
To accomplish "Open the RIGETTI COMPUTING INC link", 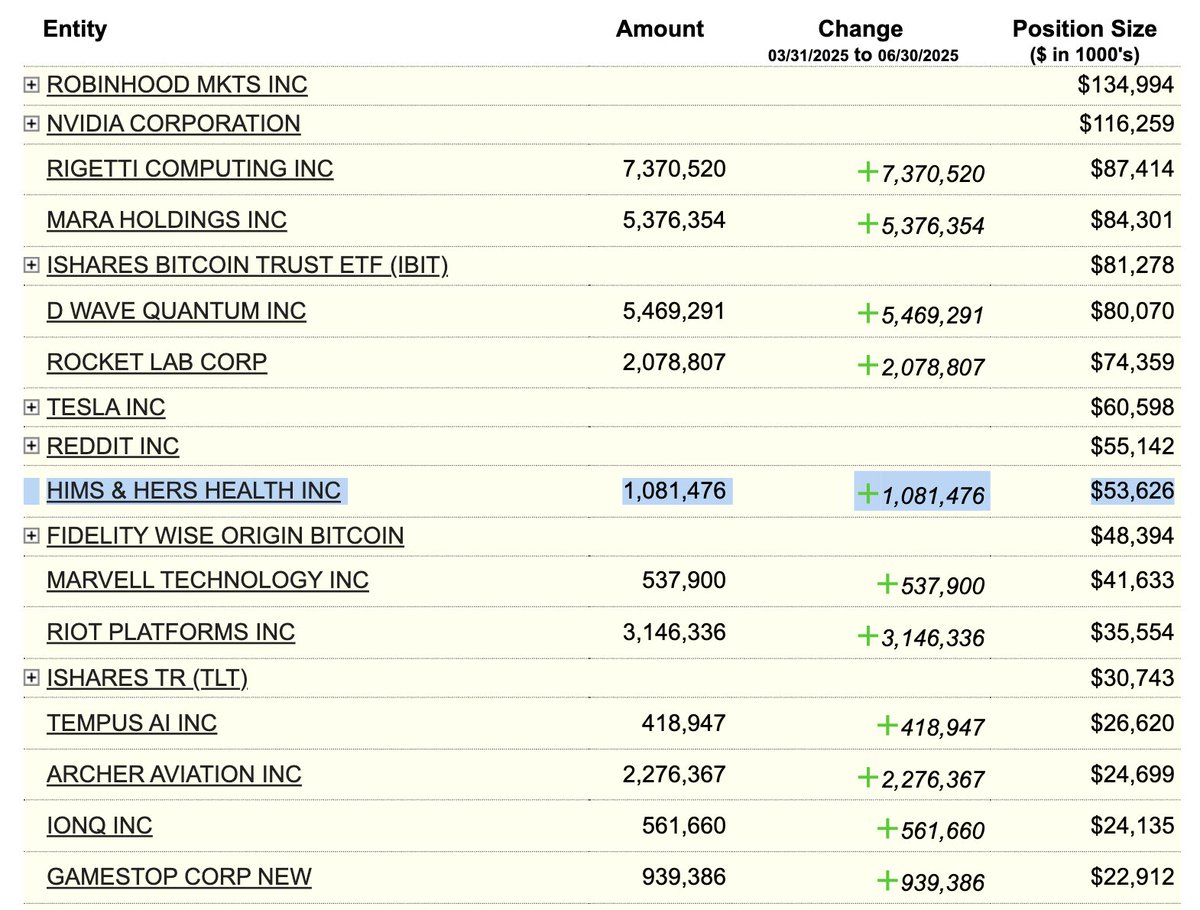I will tap(190, 169).
